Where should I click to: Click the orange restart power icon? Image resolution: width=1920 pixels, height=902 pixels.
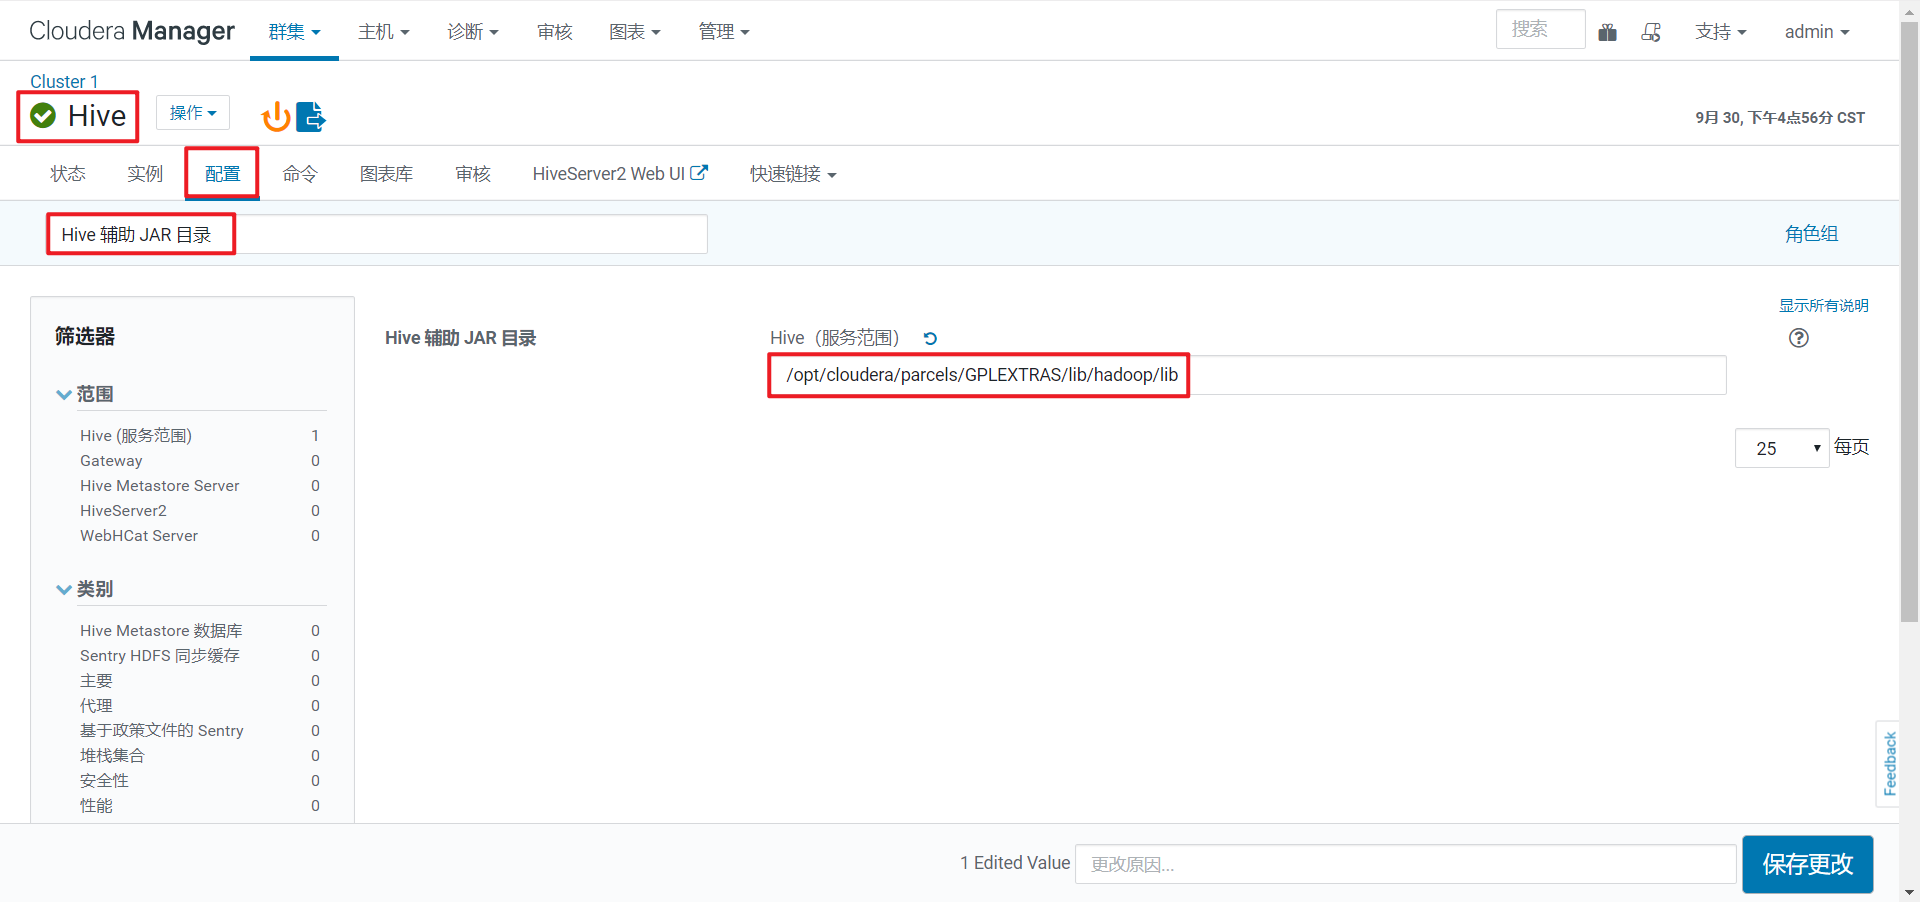276,117
